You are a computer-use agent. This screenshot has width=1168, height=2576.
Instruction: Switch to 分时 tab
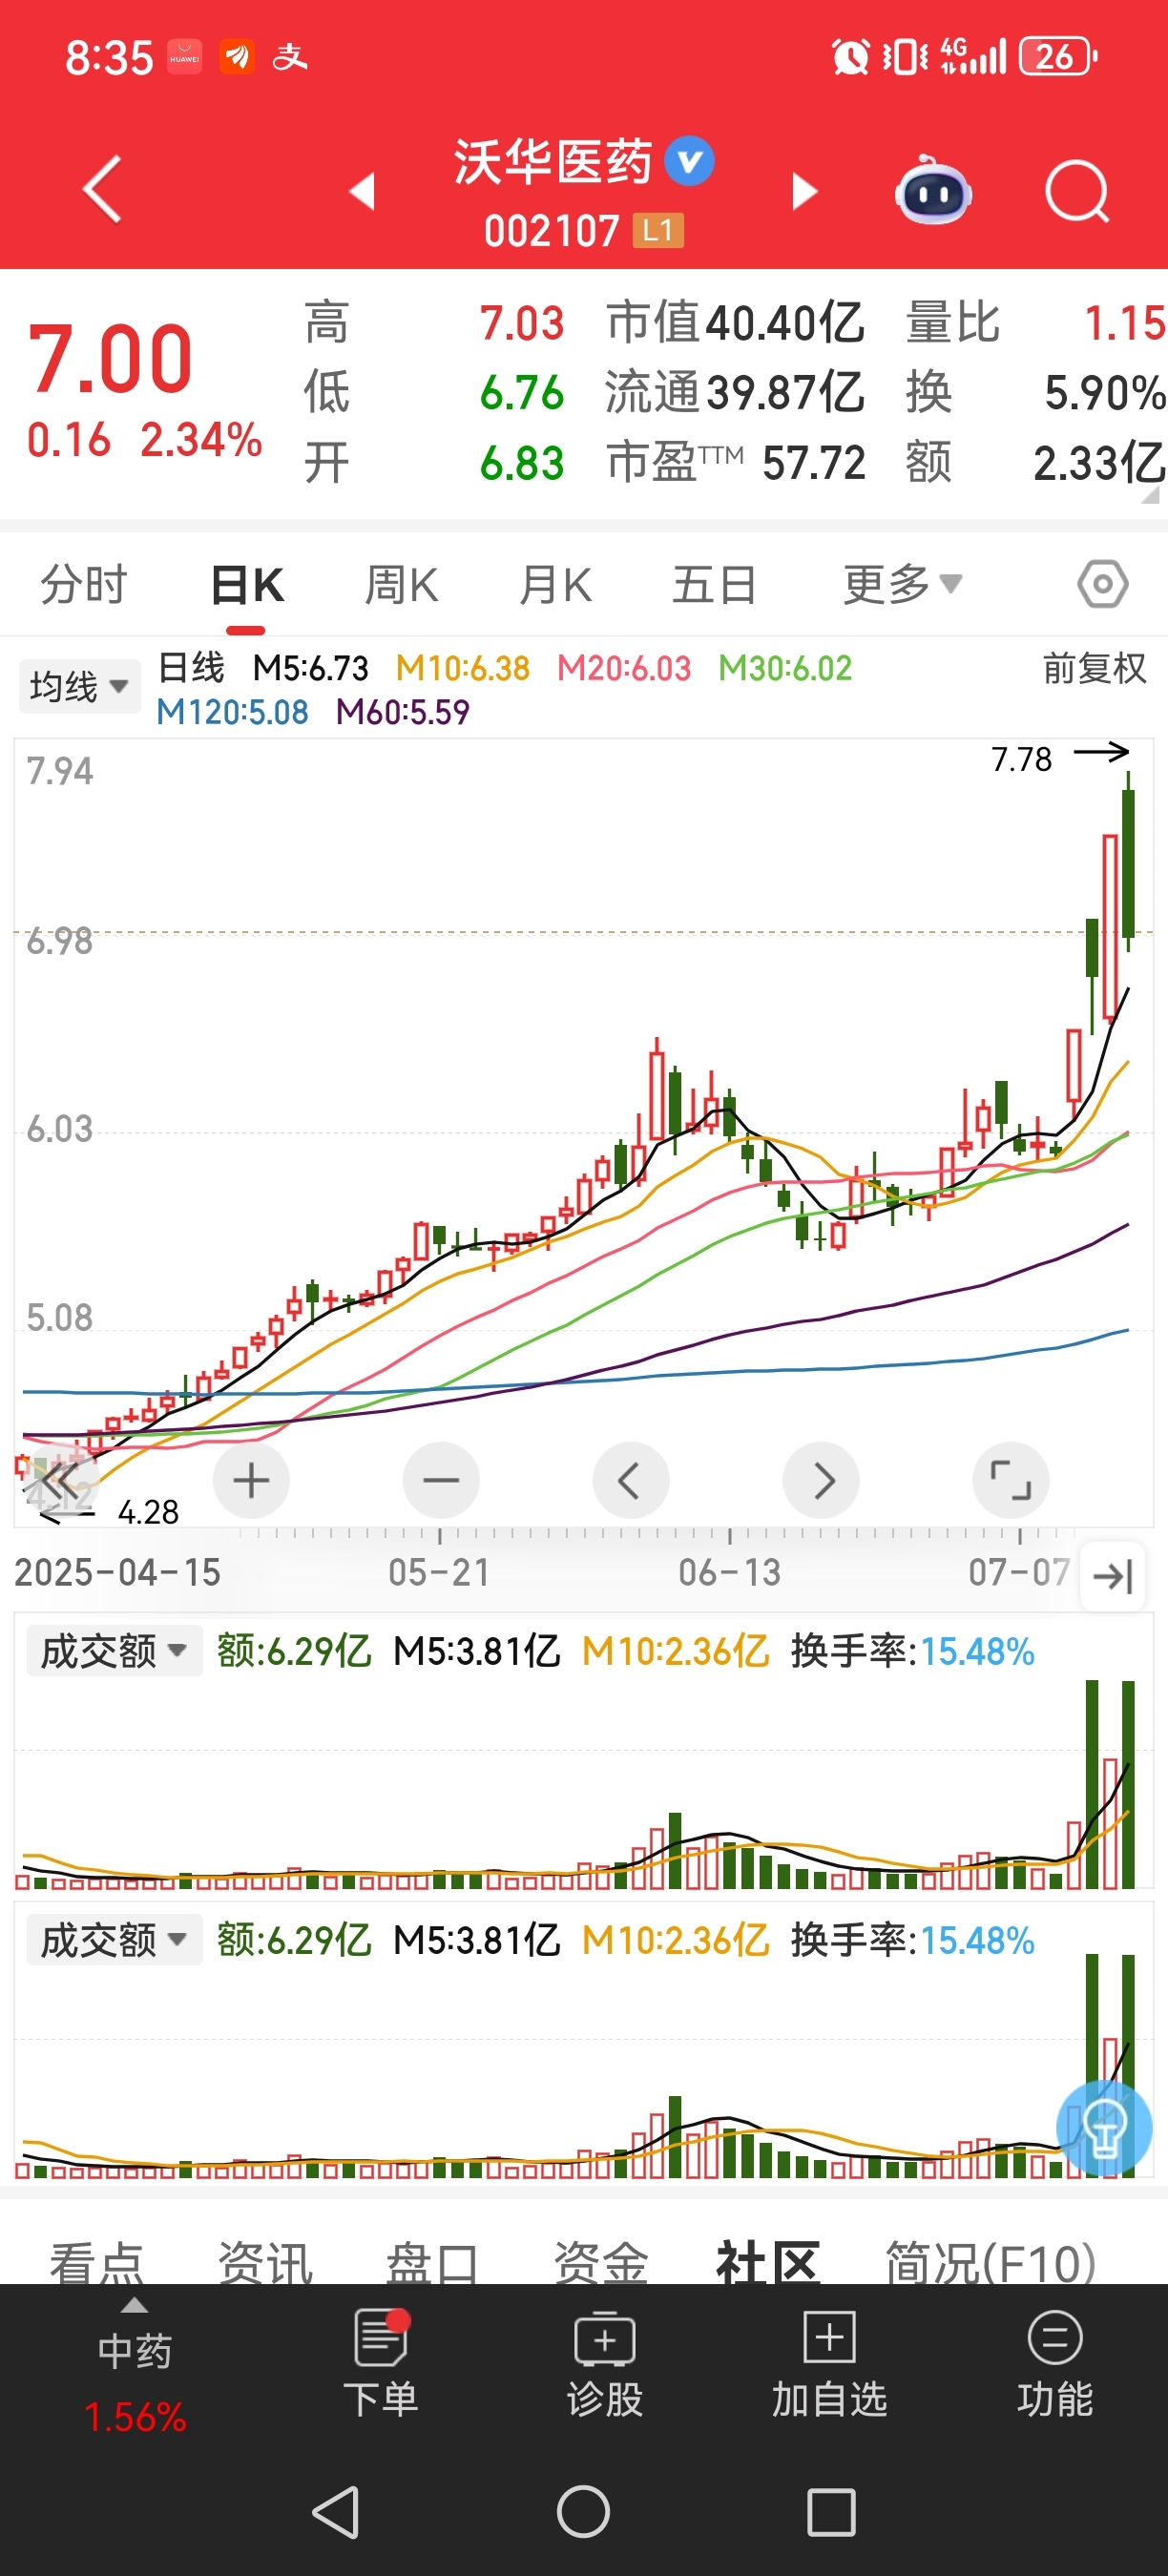tap(84, 584)
